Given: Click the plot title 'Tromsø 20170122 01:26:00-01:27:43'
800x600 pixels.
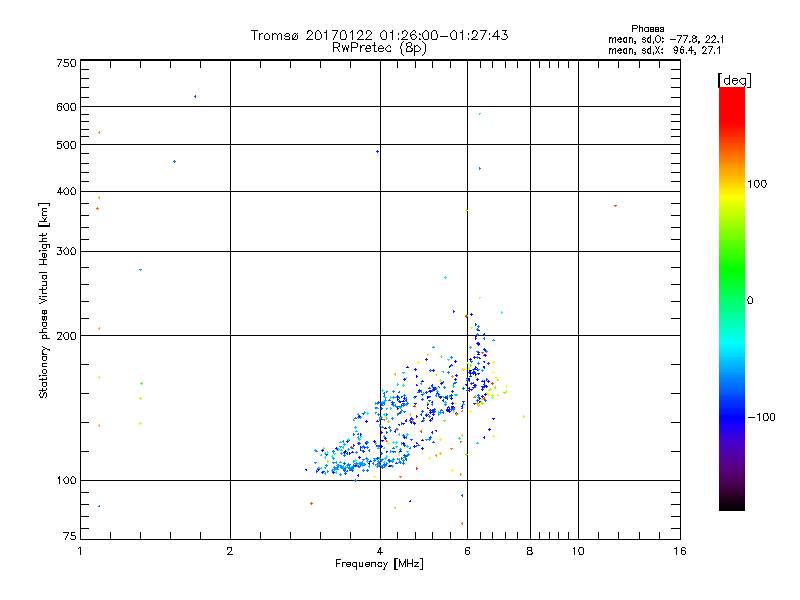Looking at the screenshot, I should click(x=379, y=35).
